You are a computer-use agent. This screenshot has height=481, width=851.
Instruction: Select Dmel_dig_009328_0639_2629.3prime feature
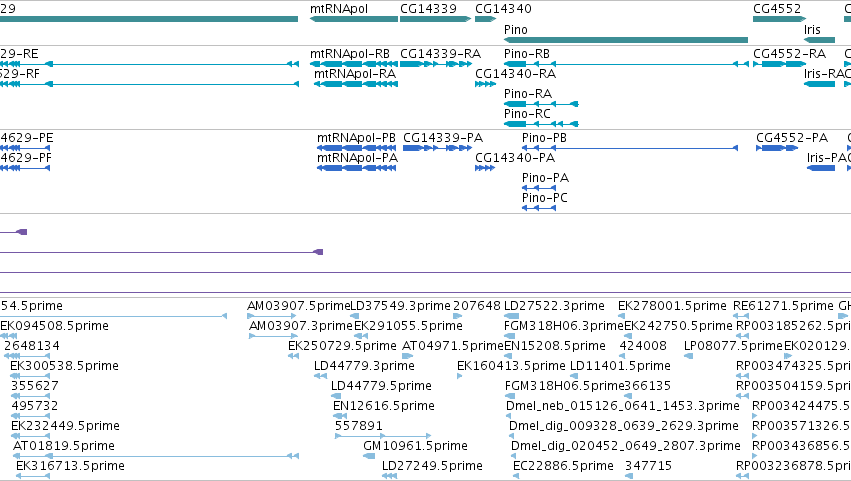[x=512, y=436]
